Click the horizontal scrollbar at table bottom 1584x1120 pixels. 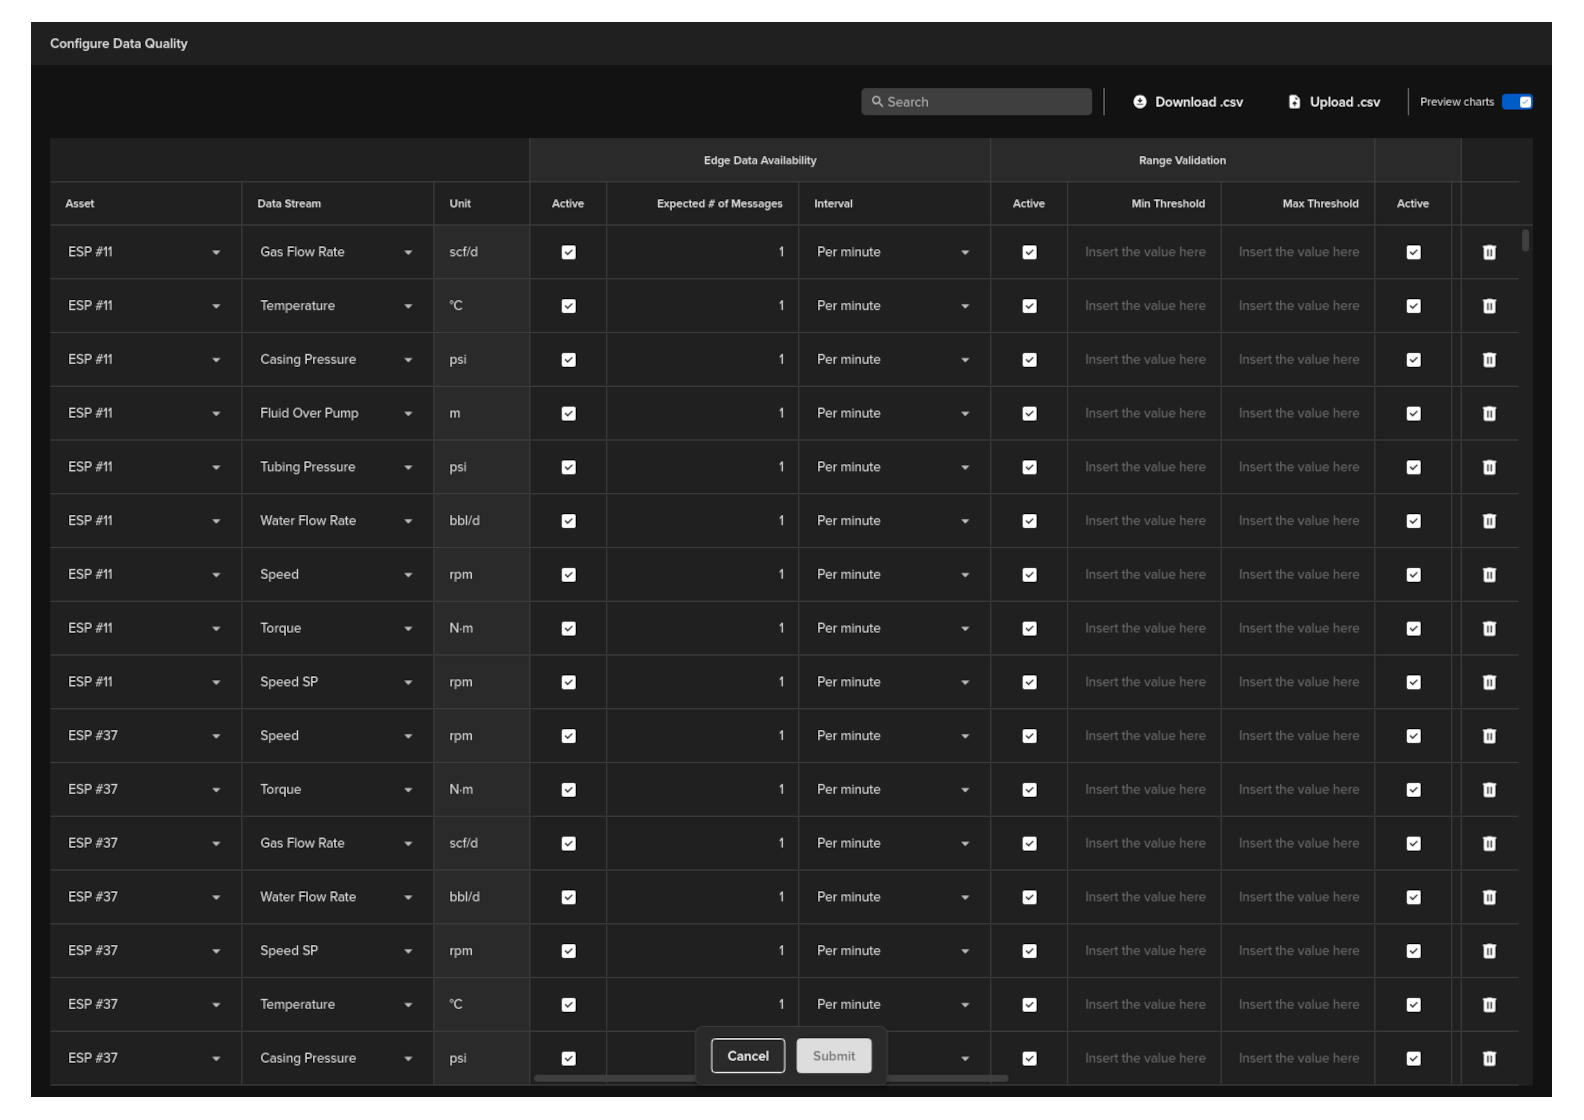(771, 1078)
